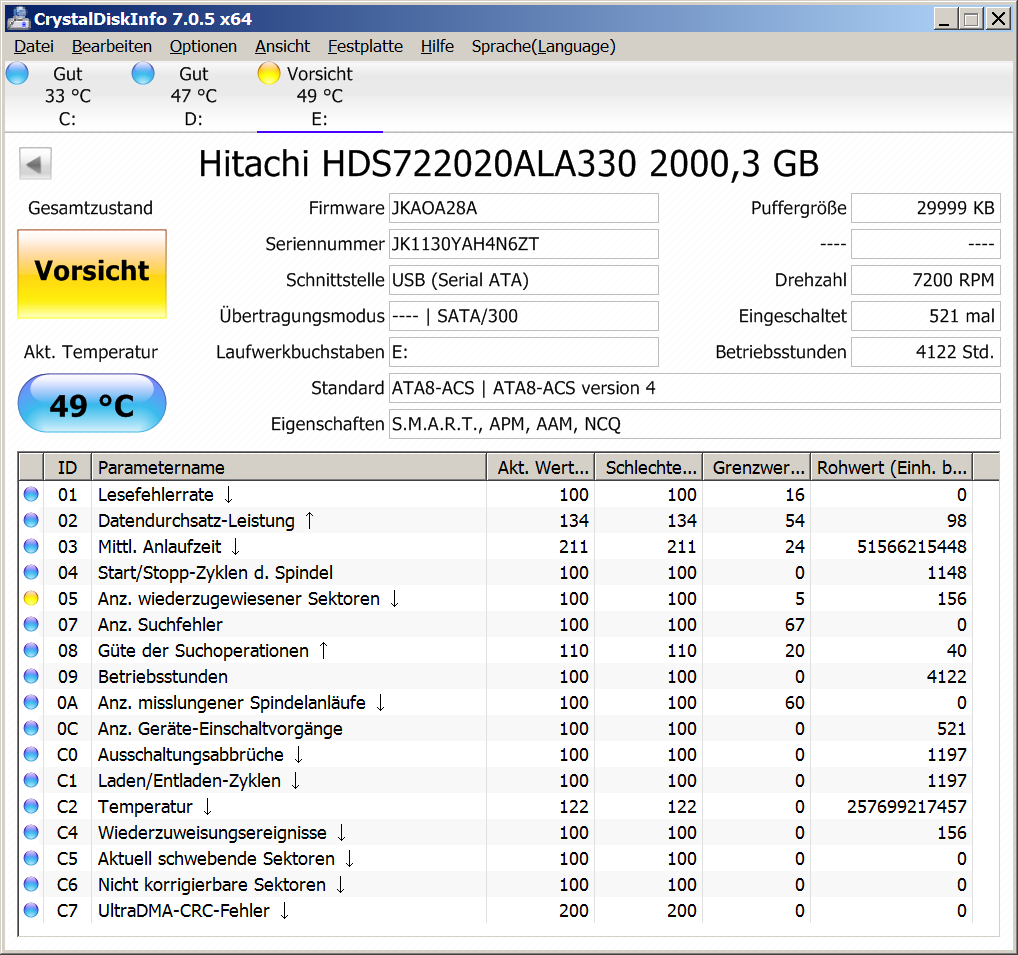Viewport: 1018px width, 955px height.
Task: Click the blue status orb for drive D:
Action: pyautogui.click(x=143, y=73)
